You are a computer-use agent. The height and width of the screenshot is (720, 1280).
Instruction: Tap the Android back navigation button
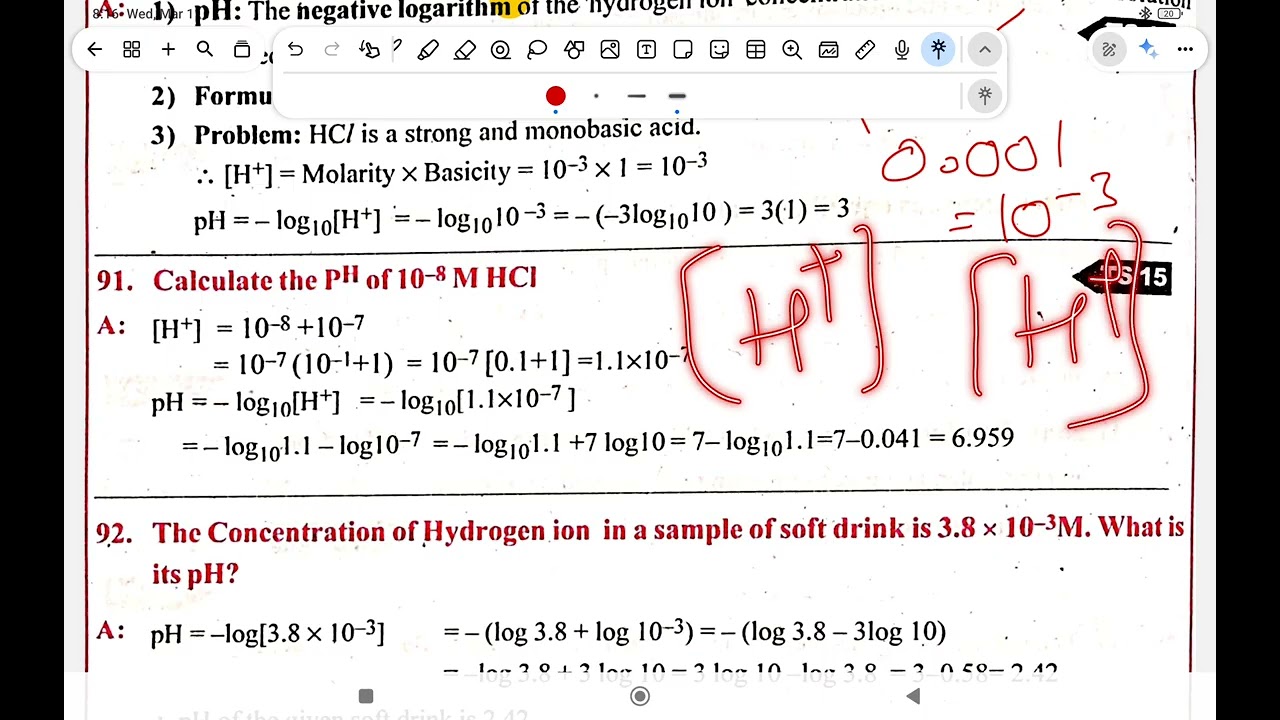(913, 696)
